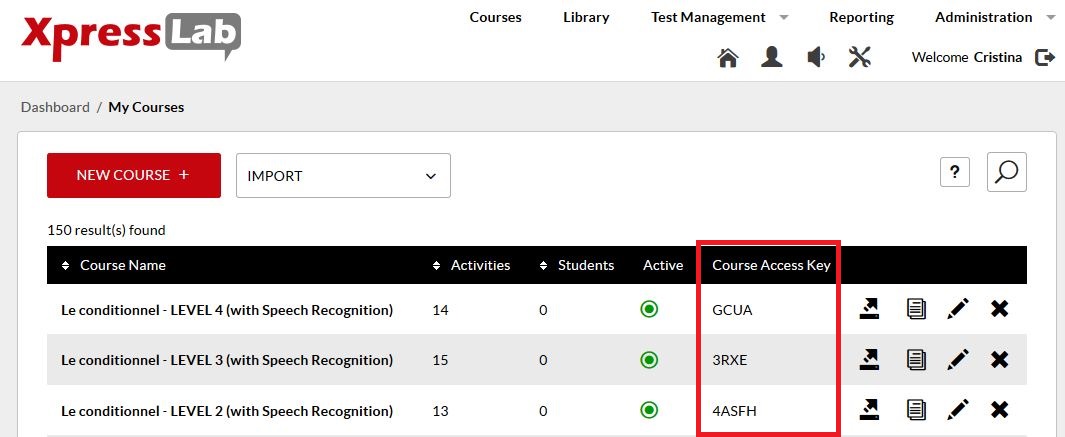
Task: Edit the LEVEL 2 course with pencil
Action: (x=958, y=410)
